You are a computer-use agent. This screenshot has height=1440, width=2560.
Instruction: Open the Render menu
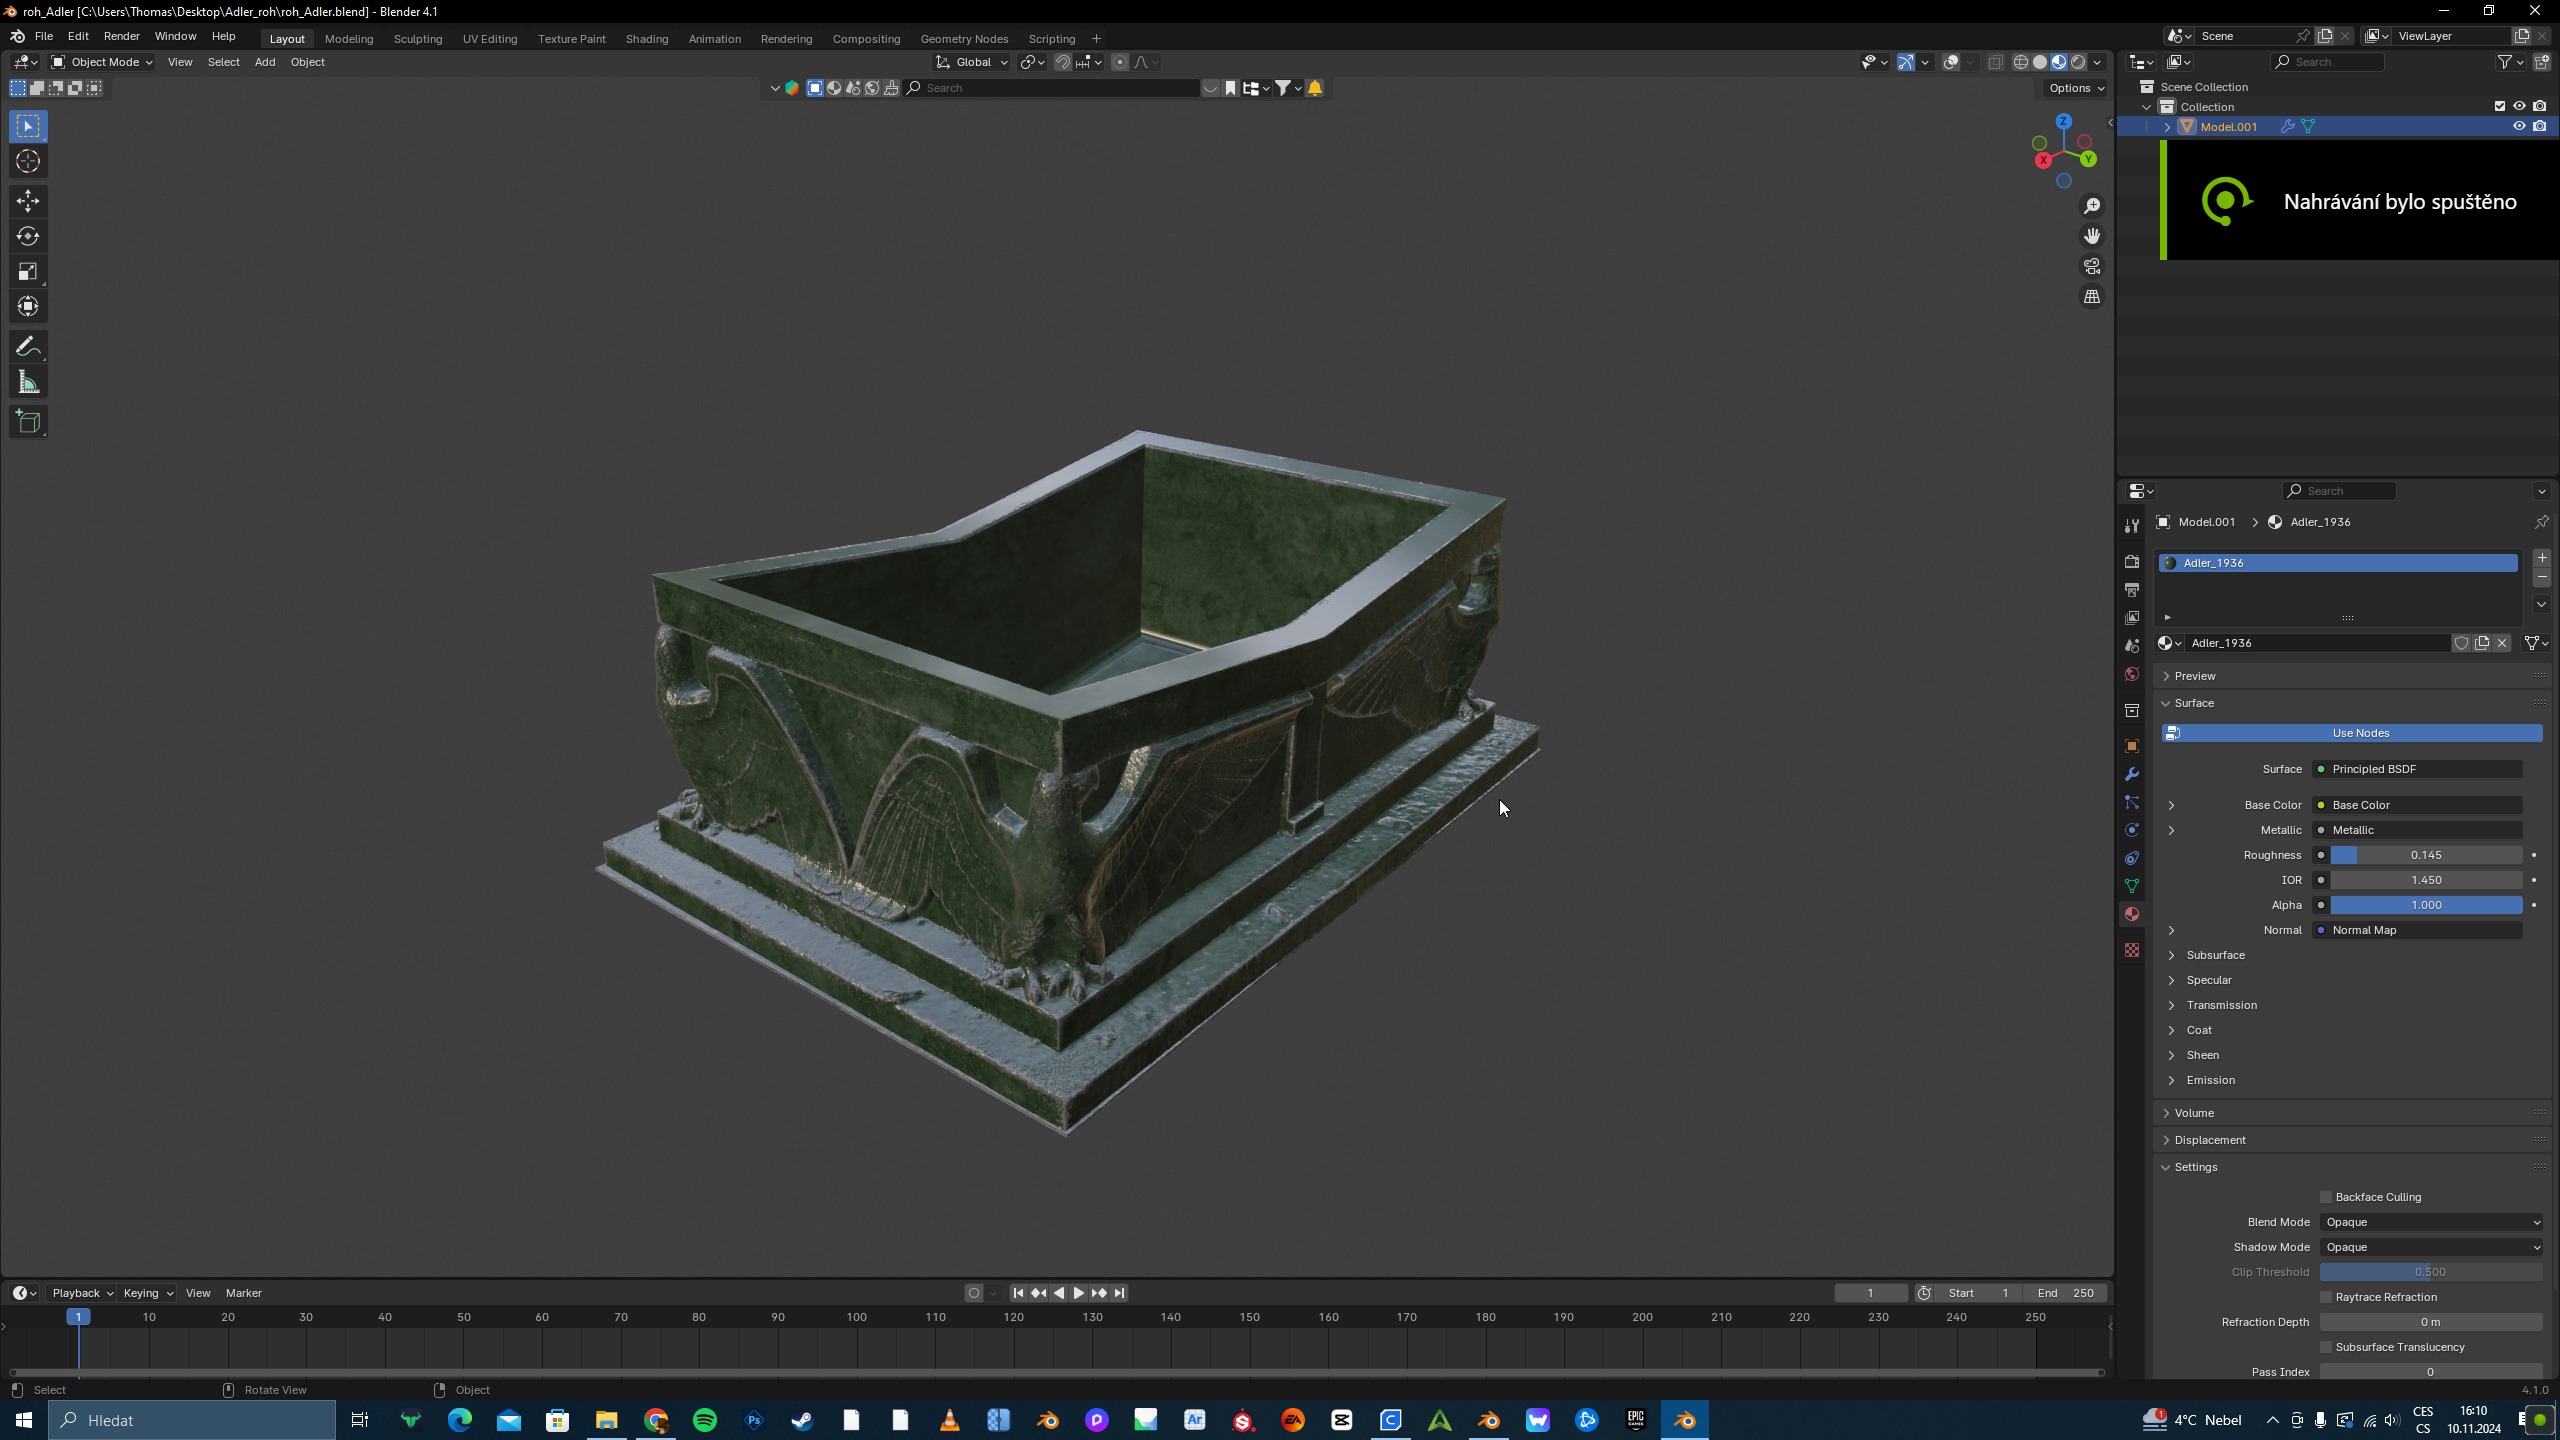[x=122, y=36]
